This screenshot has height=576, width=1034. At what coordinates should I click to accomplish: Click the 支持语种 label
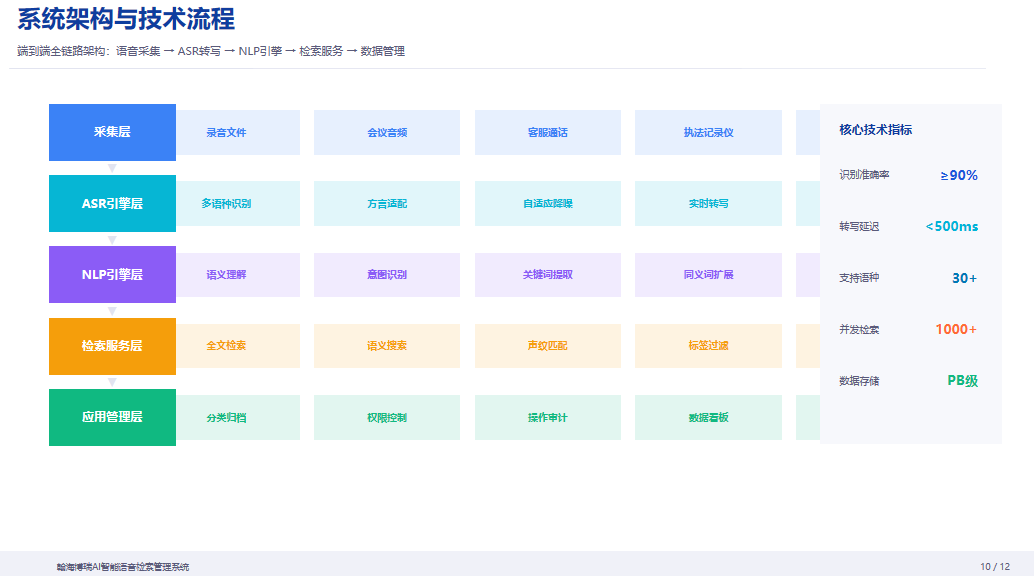tap(859, 278)
